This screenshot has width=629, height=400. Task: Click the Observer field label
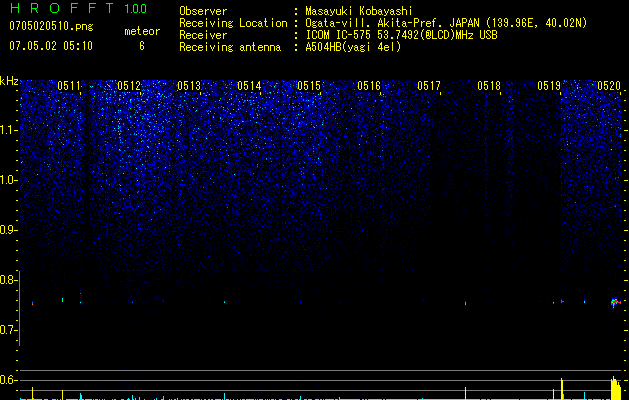coord(203,11)
